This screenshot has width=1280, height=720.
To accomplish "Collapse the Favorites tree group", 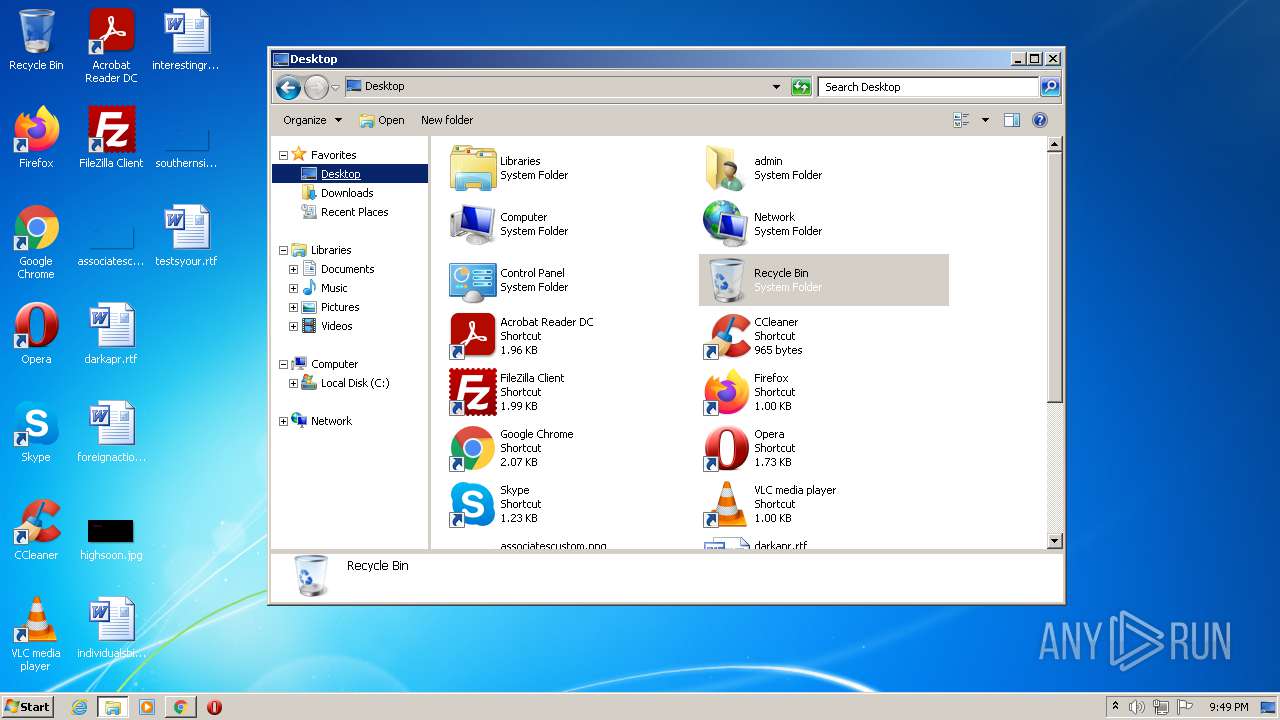I will [283, 155].
